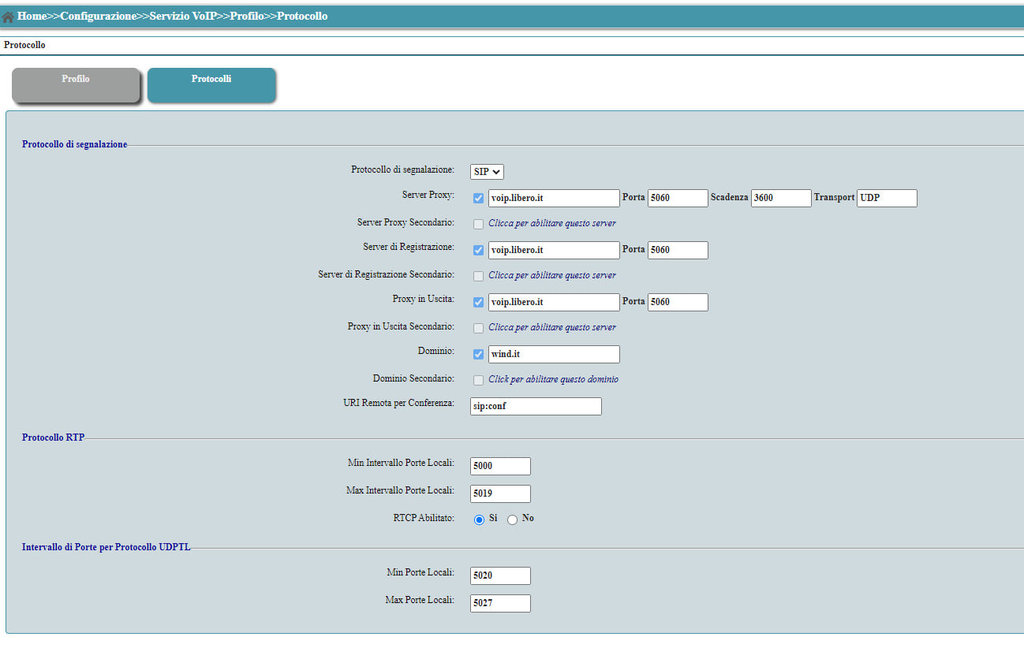
Task: Select RTCP Abilitato Si radio button
Action: pos(479,520)
